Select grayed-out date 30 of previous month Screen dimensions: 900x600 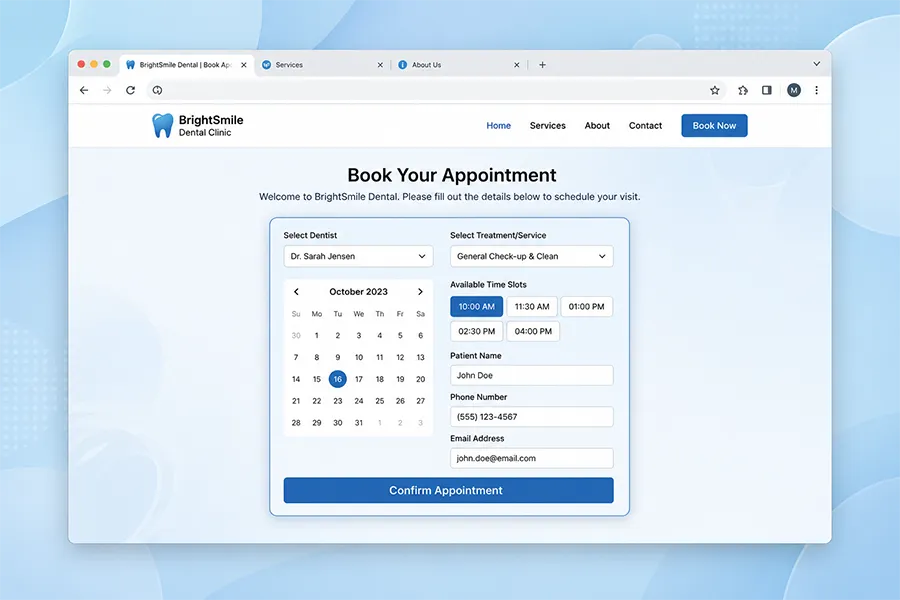click(x=296, y=335)
